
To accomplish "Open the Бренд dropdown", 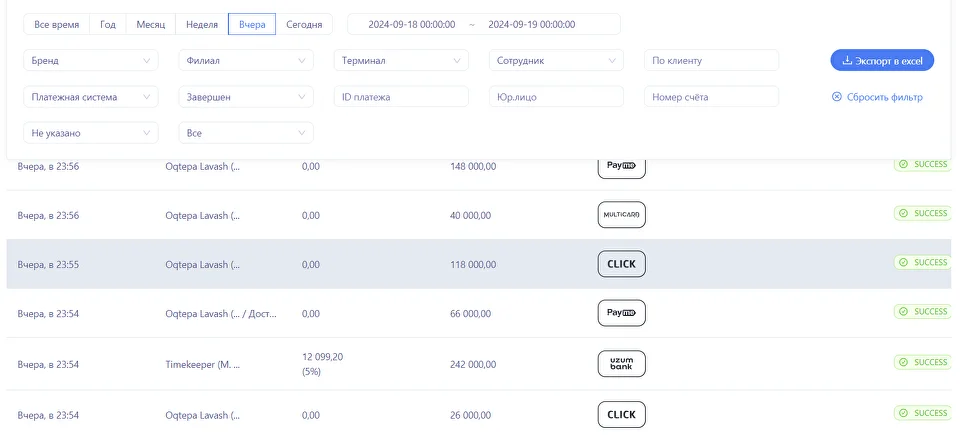I will click(90, 61).
